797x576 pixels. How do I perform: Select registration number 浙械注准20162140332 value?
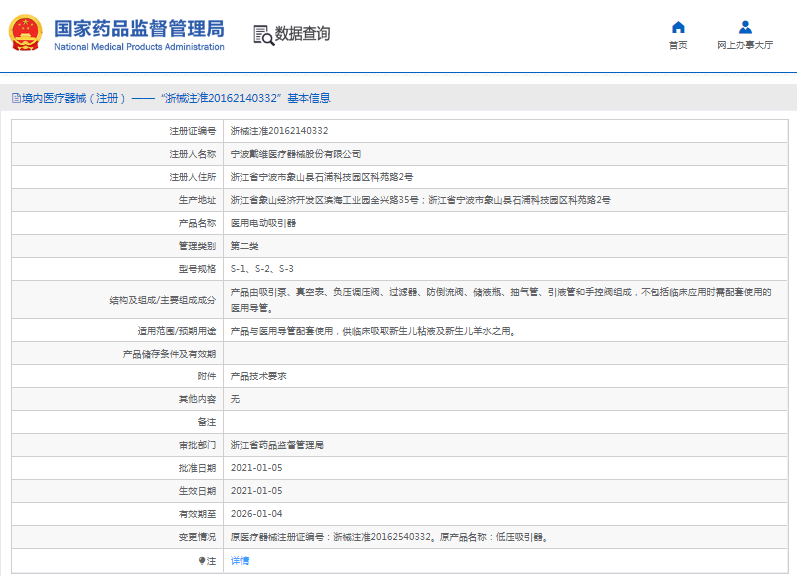pos(280,131)
